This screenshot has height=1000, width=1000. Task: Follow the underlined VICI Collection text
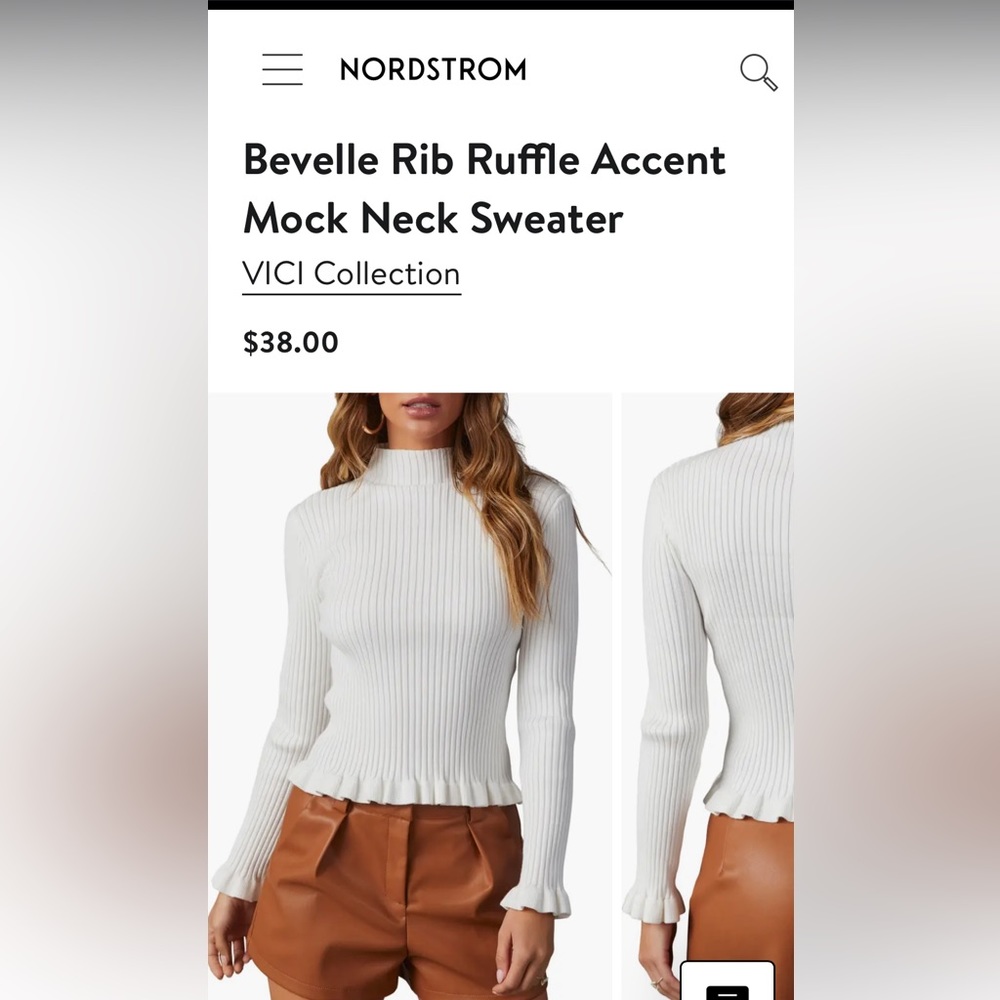coord(351,275)
